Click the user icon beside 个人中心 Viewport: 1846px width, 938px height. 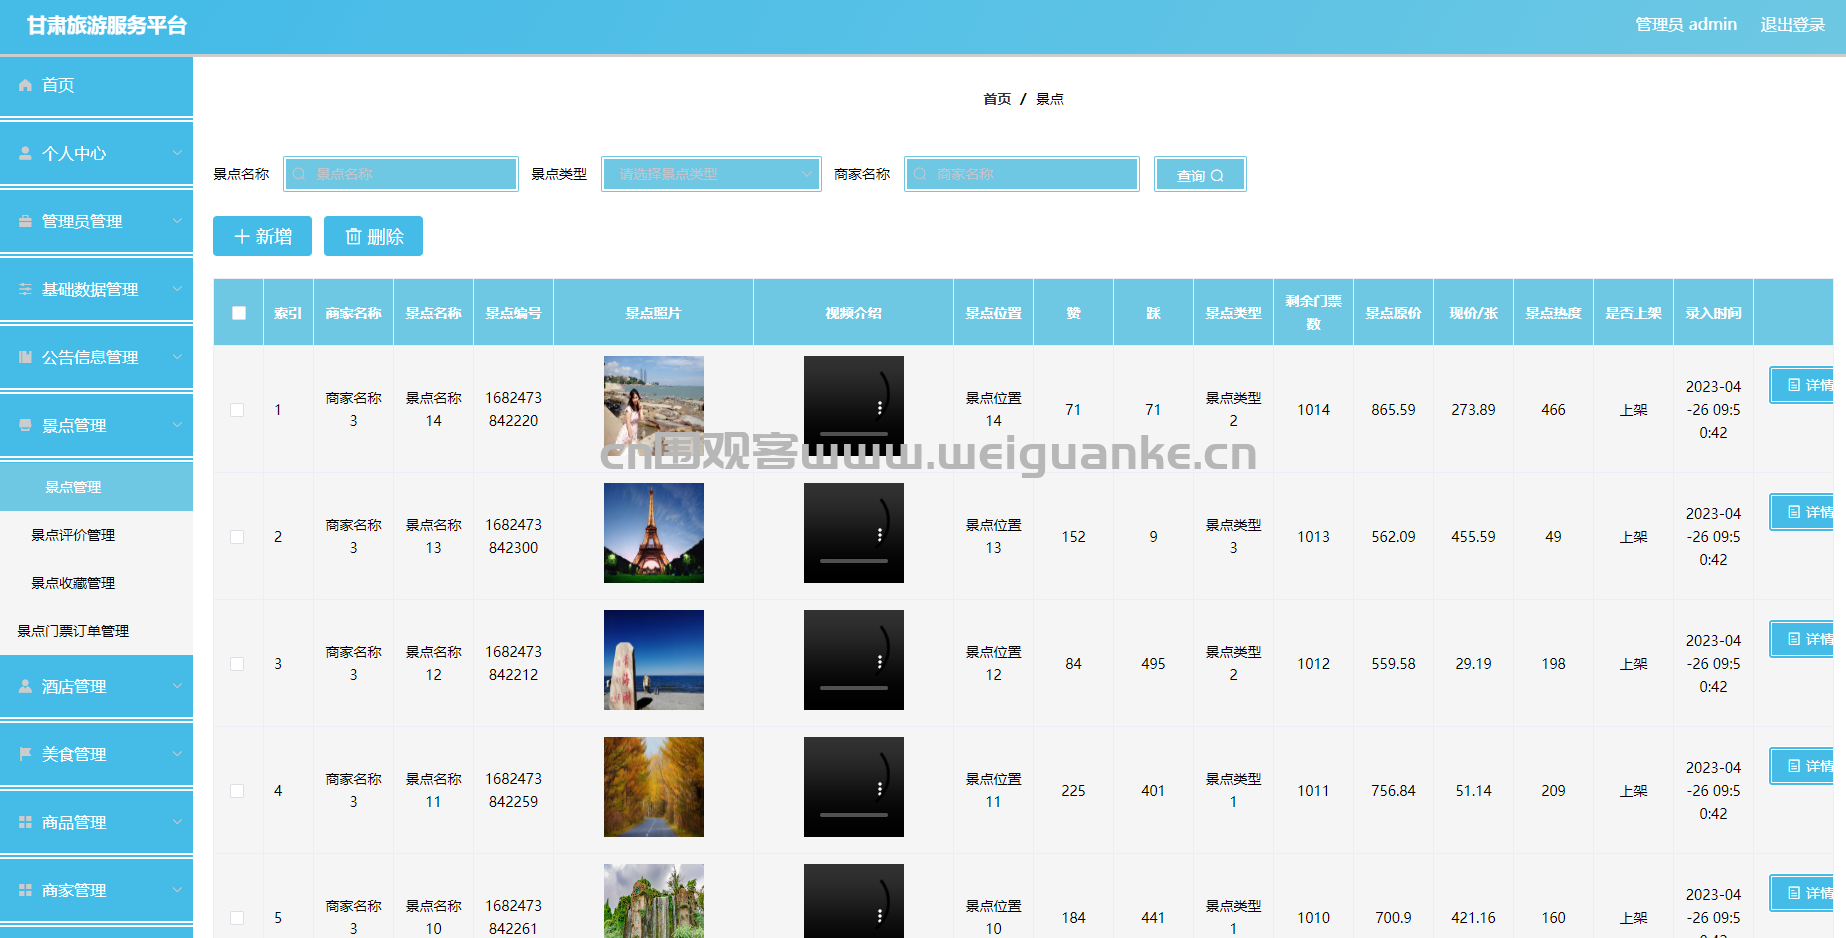click(25, 154)
